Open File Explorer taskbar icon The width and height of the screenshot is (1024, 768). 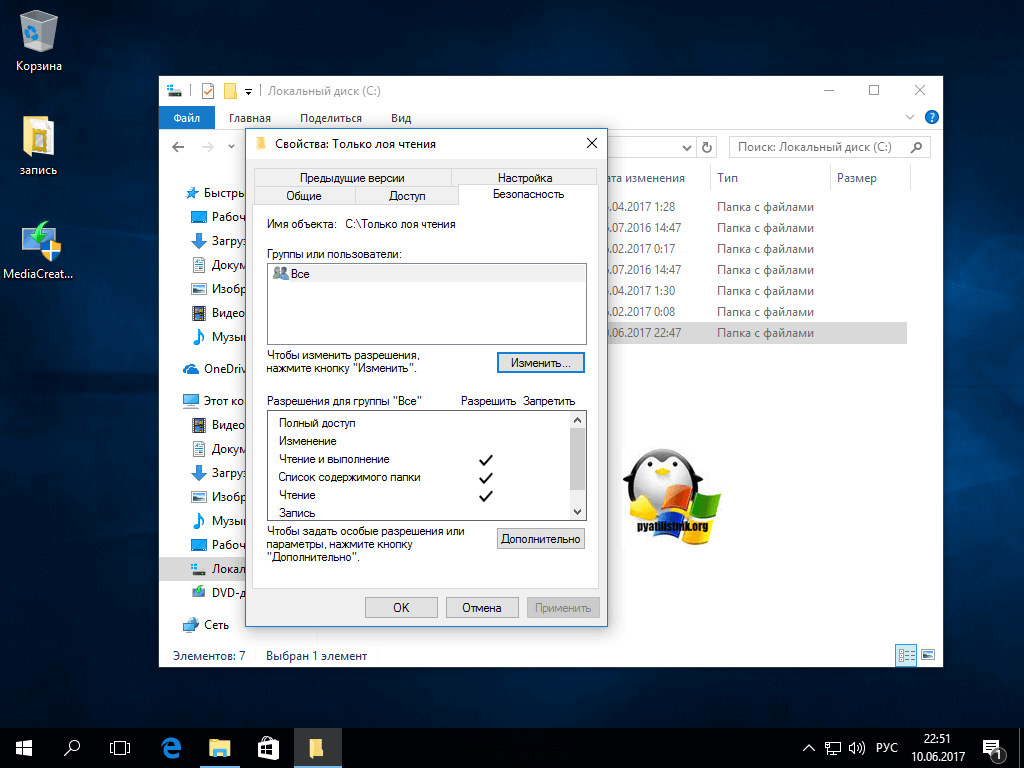pyautogui.click(x=219, y=748)
